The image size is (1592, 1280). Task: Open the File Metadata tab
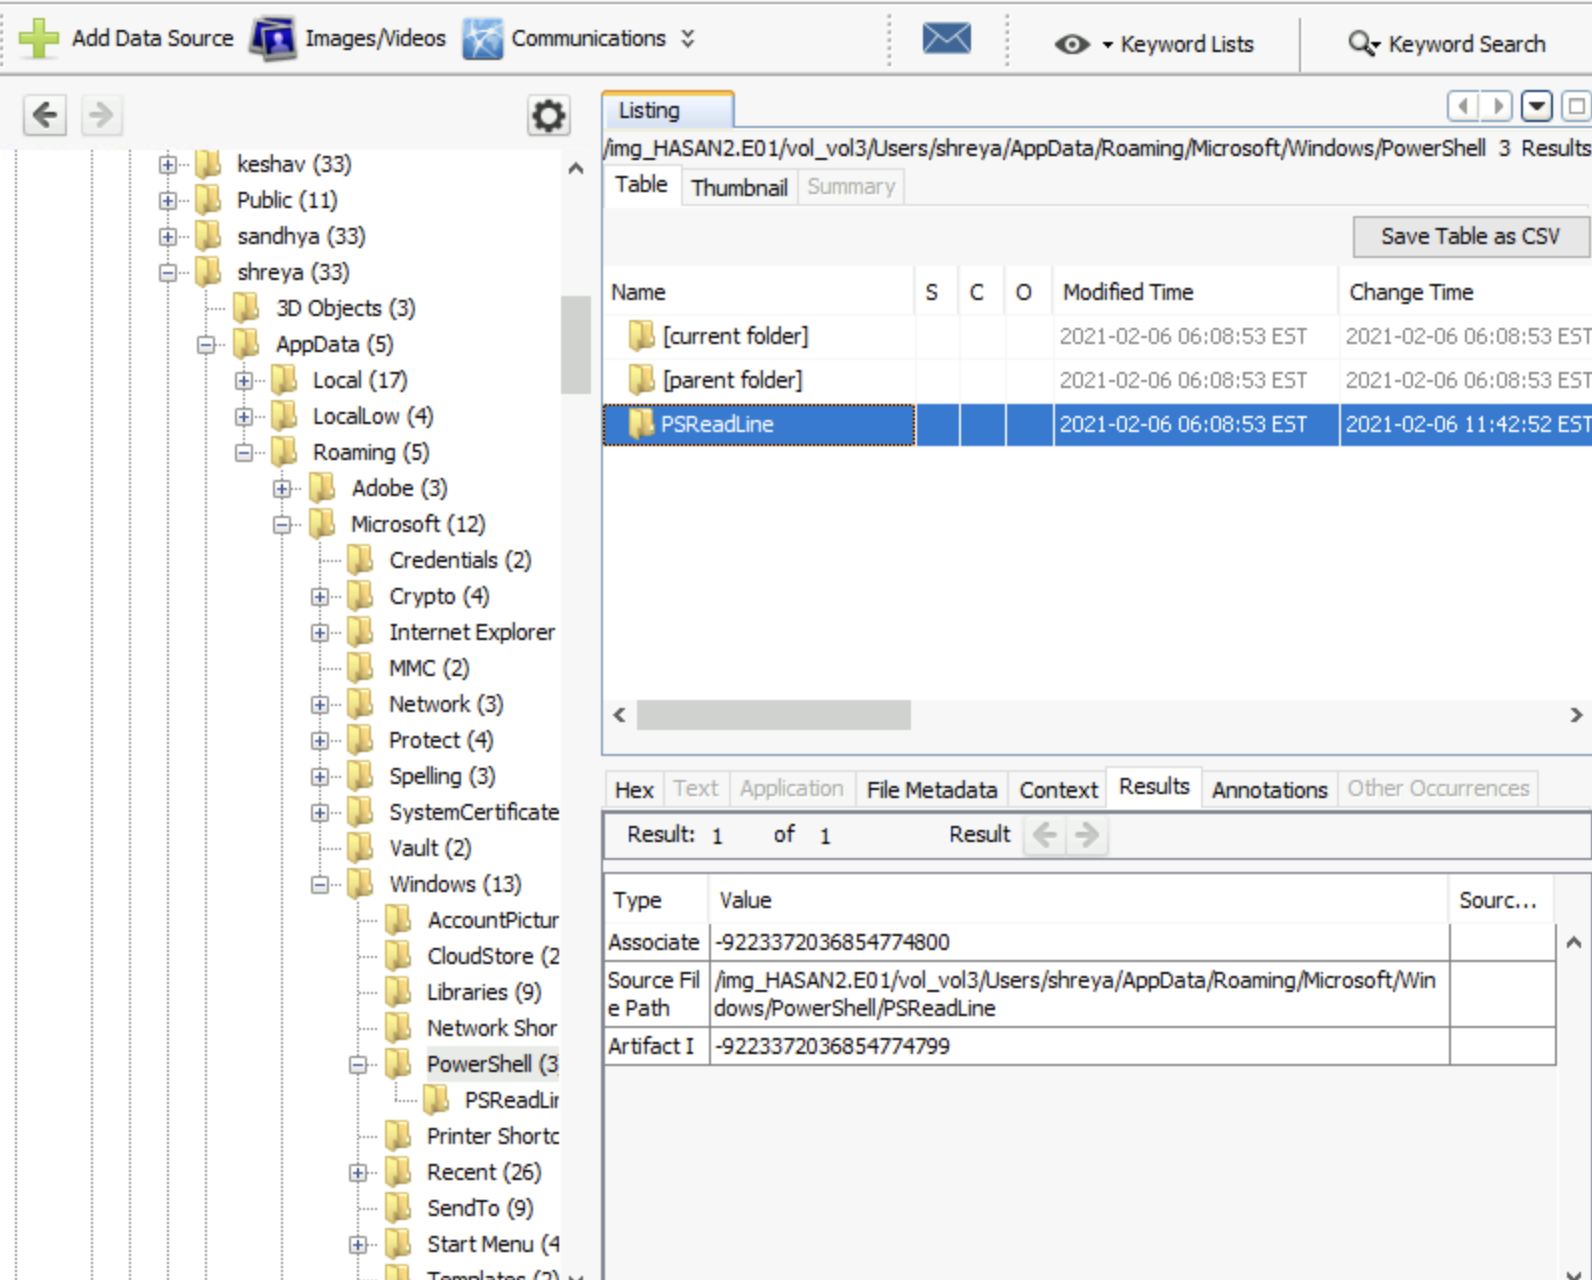pyautogui.click(x=931, y=789)
